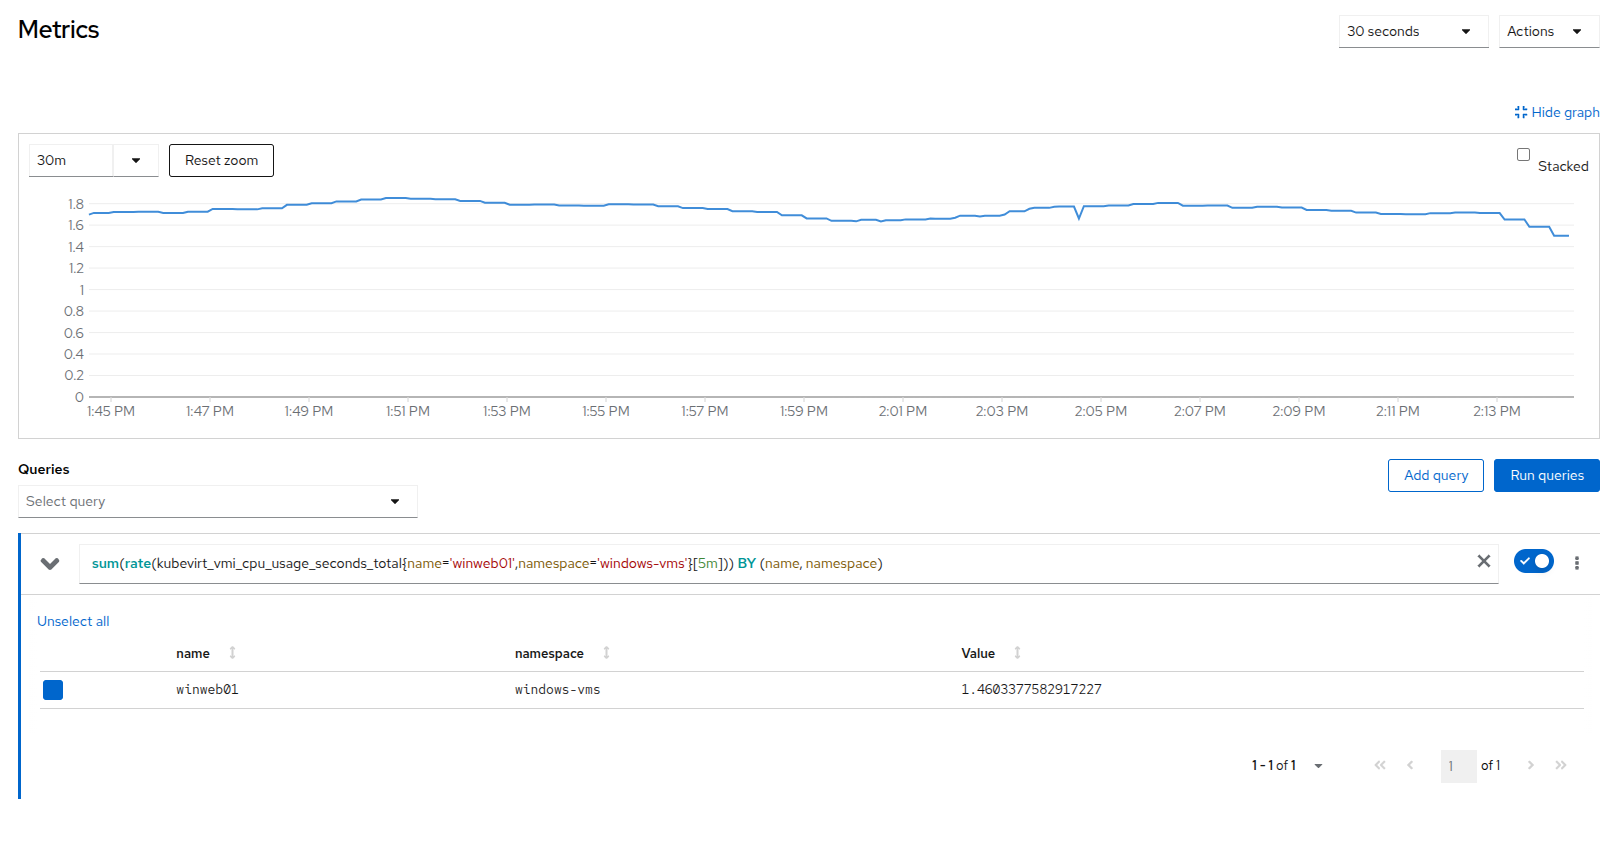
Task: Open the 30 seconds refresh dropdown
Action: [1412, 32]
